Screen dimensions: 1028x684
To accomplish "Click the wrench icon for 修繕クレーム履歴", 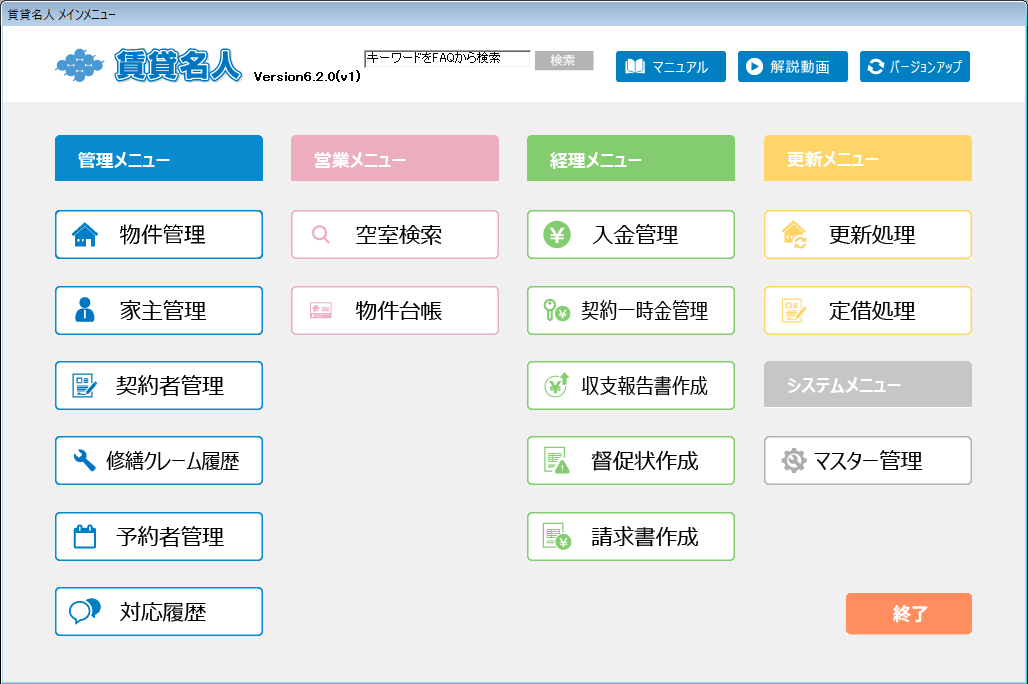I will click(x=85, y=461).
